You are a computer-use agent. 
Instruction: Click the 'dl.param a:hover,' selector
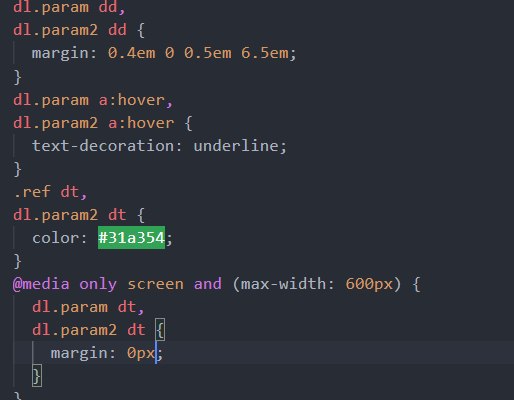pos(93,100)
